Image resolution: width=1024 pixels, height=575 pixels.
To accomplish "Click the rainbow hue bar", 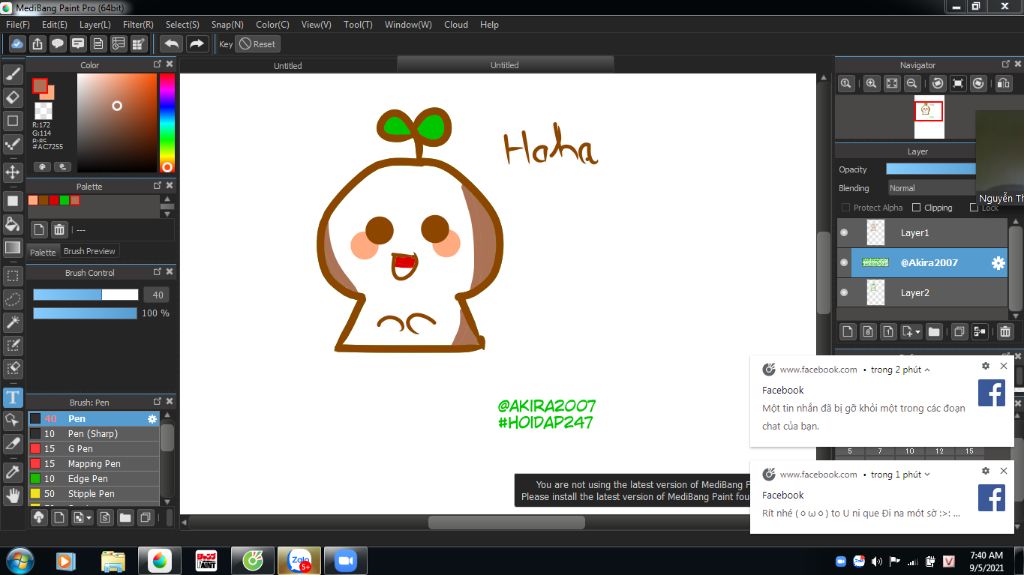I will pyautogui.click(x=167, y=123).
